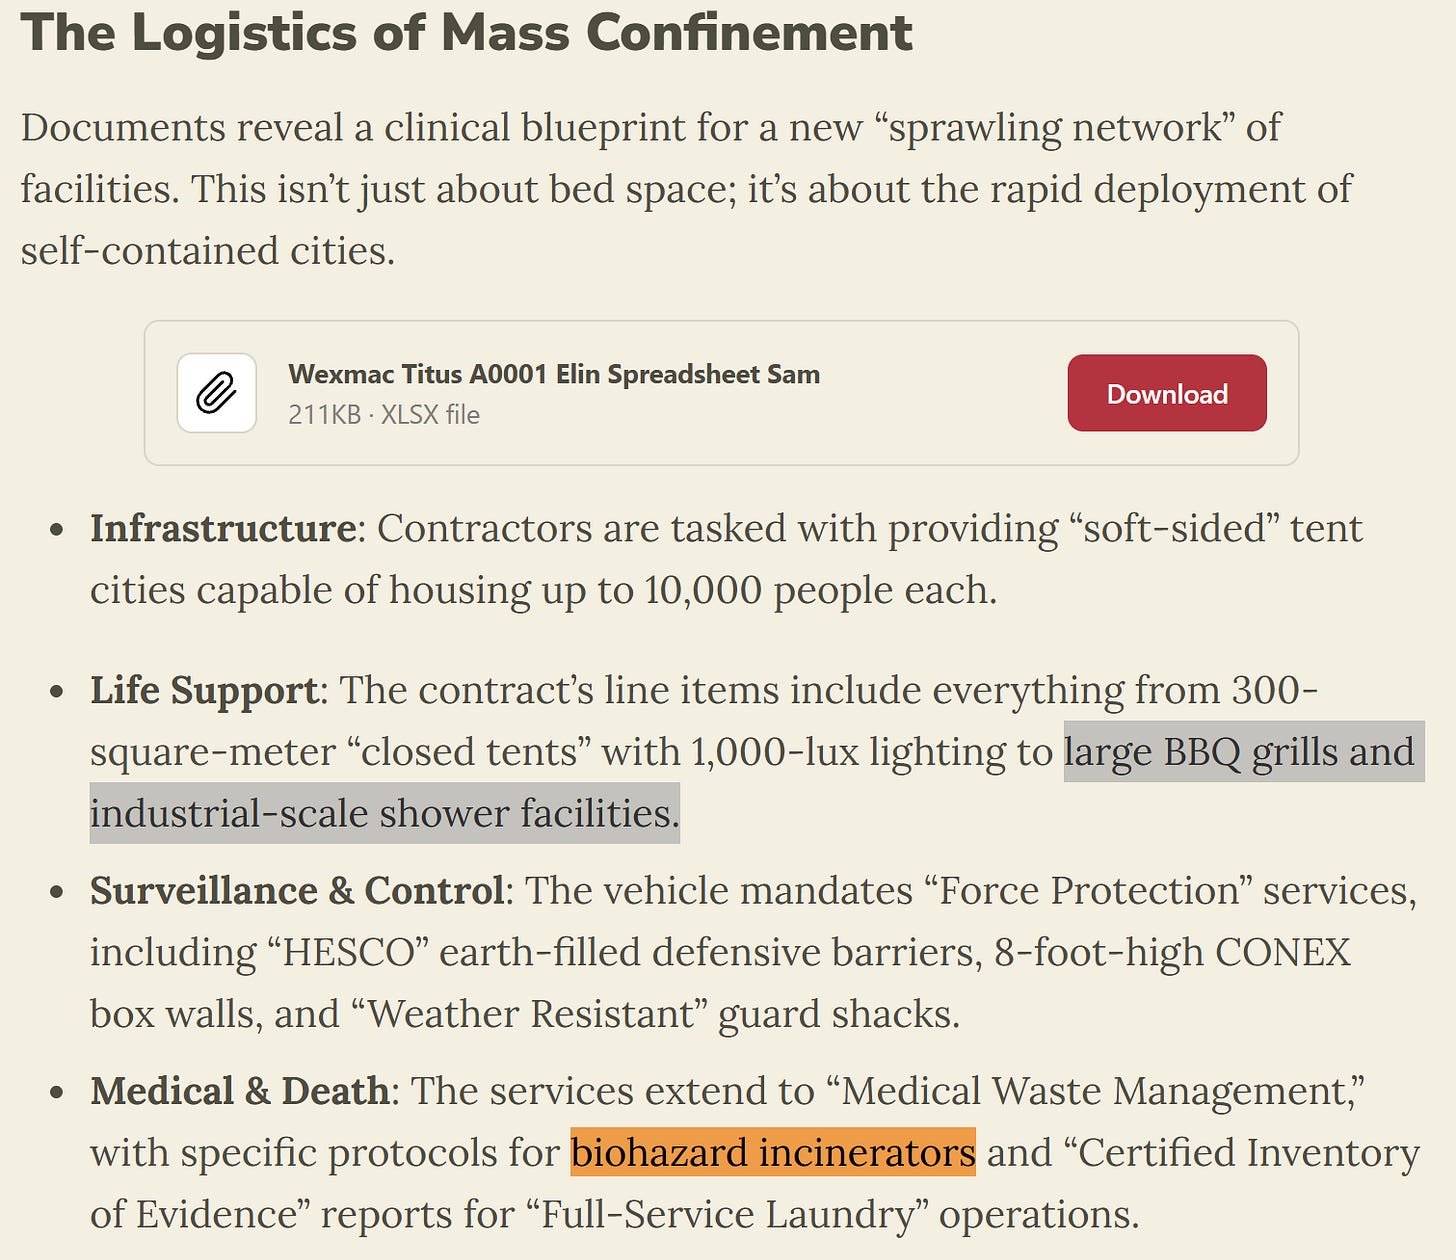Click the bullet before Medical & Death
The image size is (1456, 1260).
point(58,1093)
